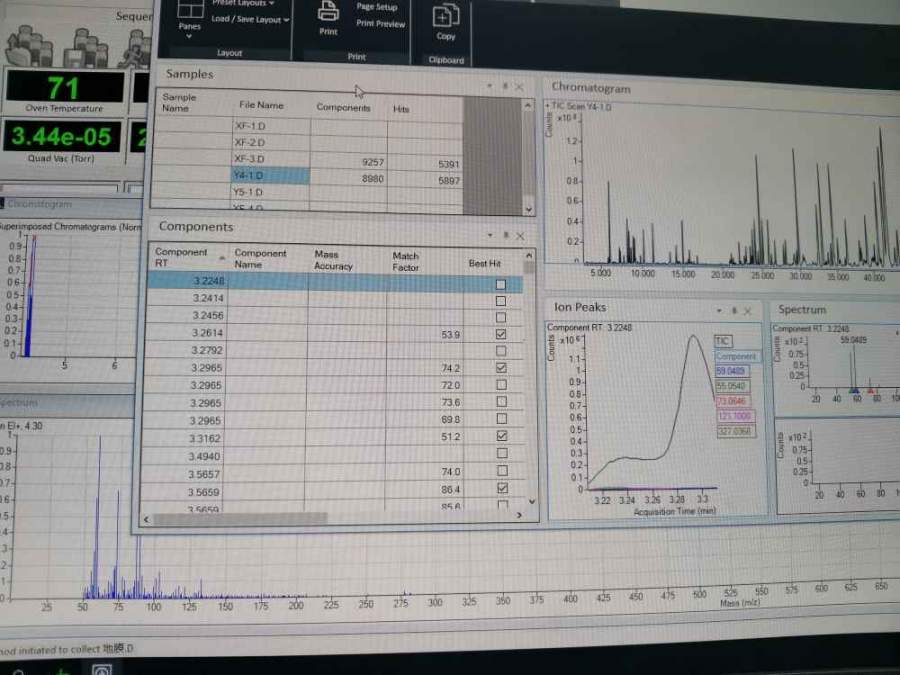Click the pin icon on Samples panel
This screenshot has height=675, width=900.
pos(503,87)
